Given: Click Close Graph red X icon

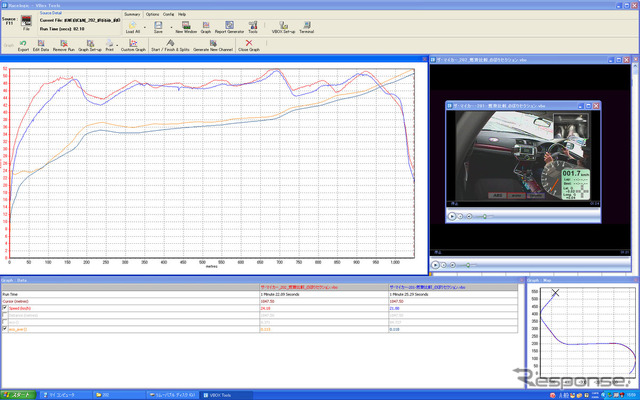Looking at the screenshot, I should [x=249, y=43].
